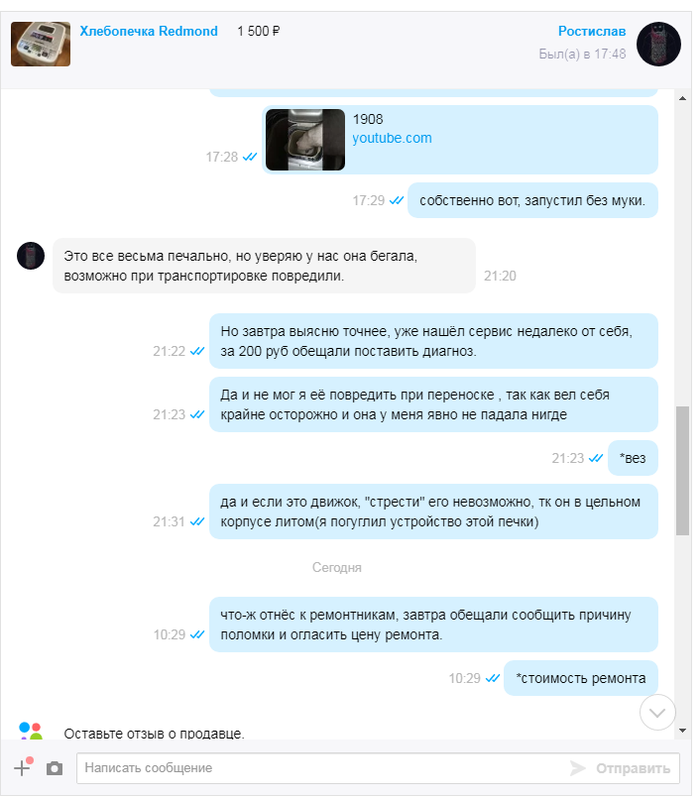Click the scrollbar up arrow
Screen dimensions: 700x798
tap(682, 98)
